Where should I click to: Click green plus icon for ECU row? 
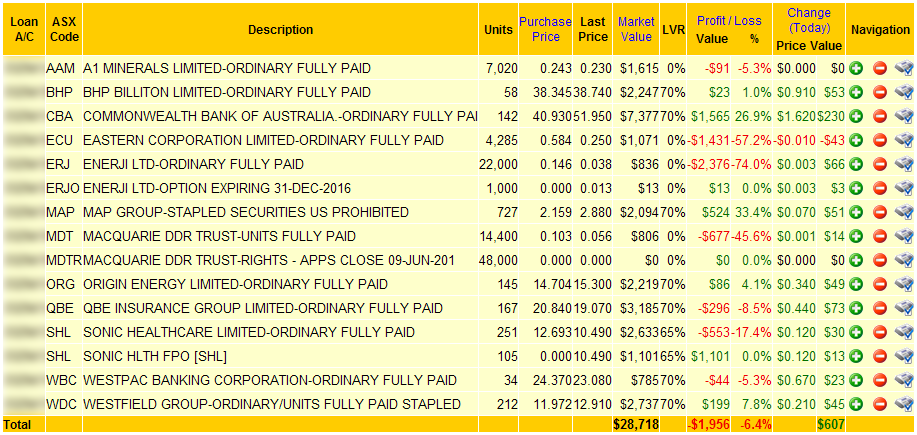856,141
